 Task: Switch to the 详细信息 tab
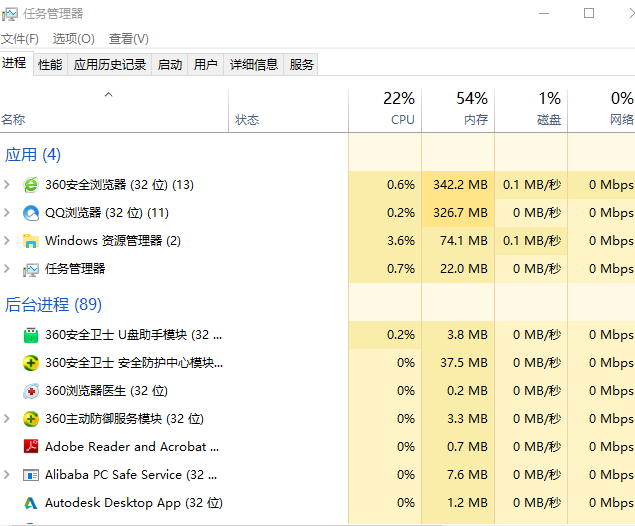coord(253,65)
